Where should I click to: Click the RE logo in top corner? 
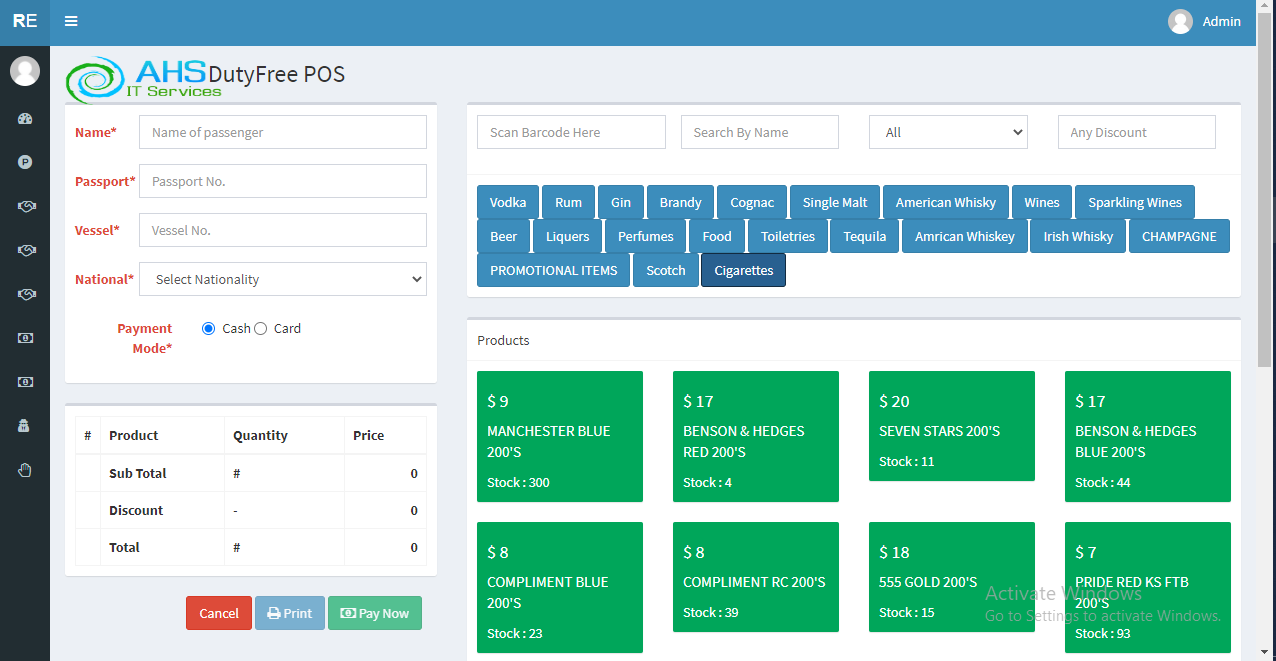click(x=25, y=21)
